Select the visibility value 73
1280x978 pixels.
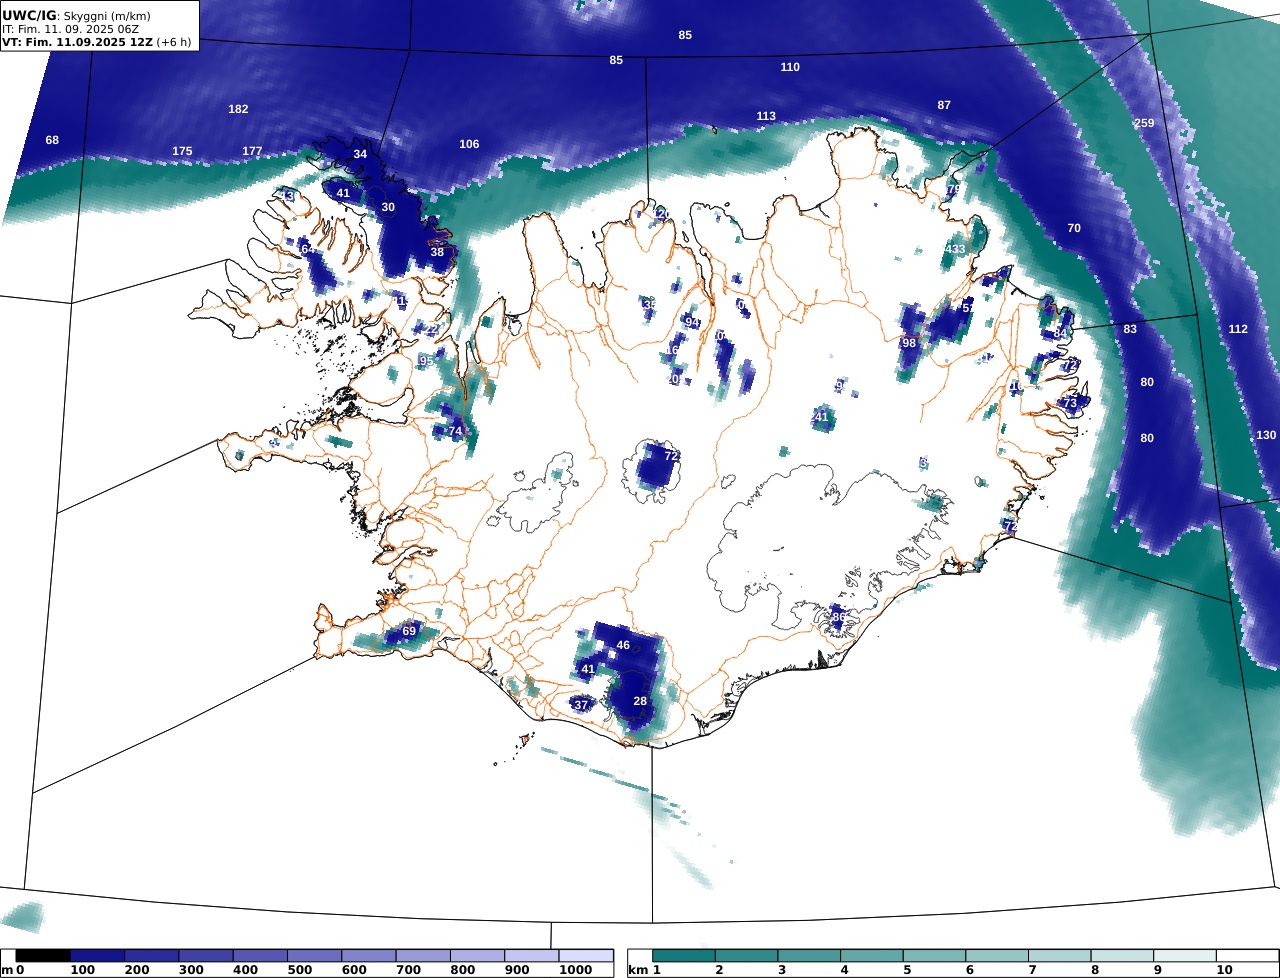(1070, 403)
